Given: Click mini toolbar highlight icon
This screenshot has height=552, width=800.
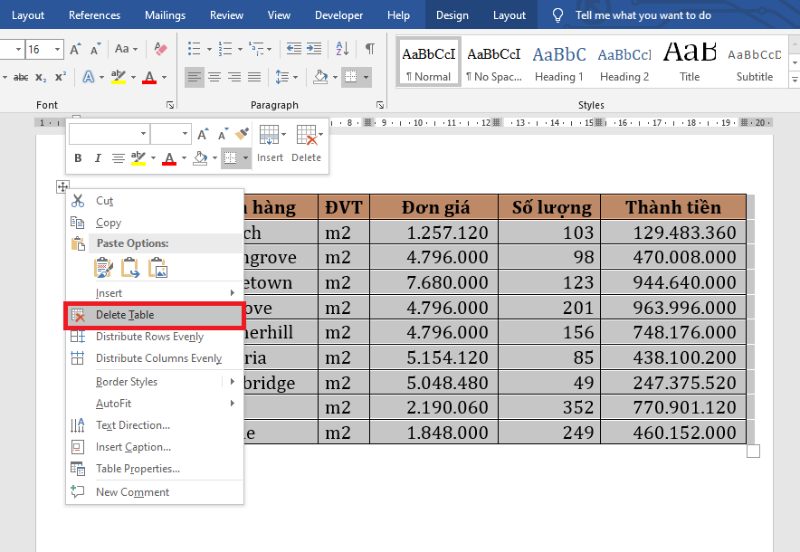Looking at the screenshot, I should pyautogui.click(x=138, y=159).
